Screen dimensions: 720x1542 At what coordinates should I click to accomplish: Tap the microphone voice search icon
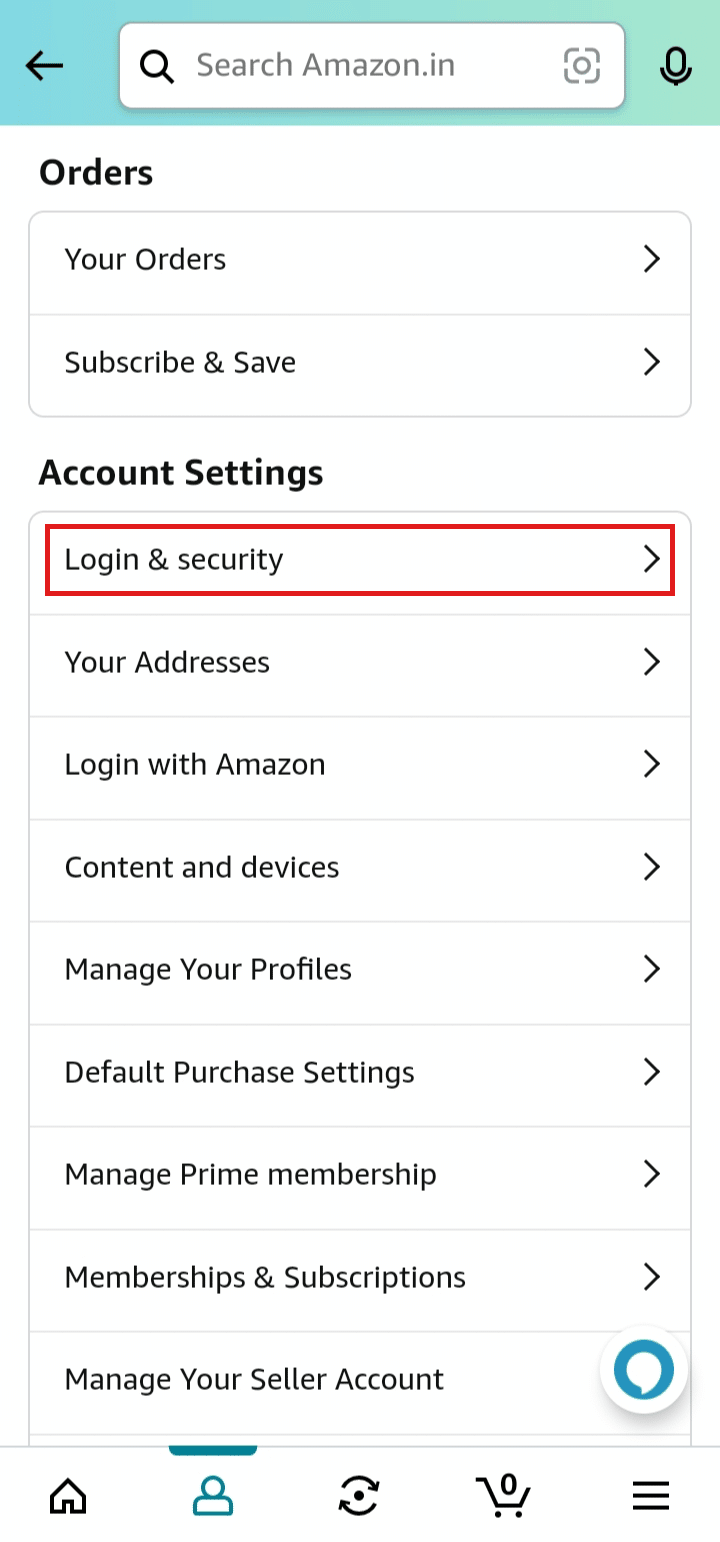click(x=676, y=66)
